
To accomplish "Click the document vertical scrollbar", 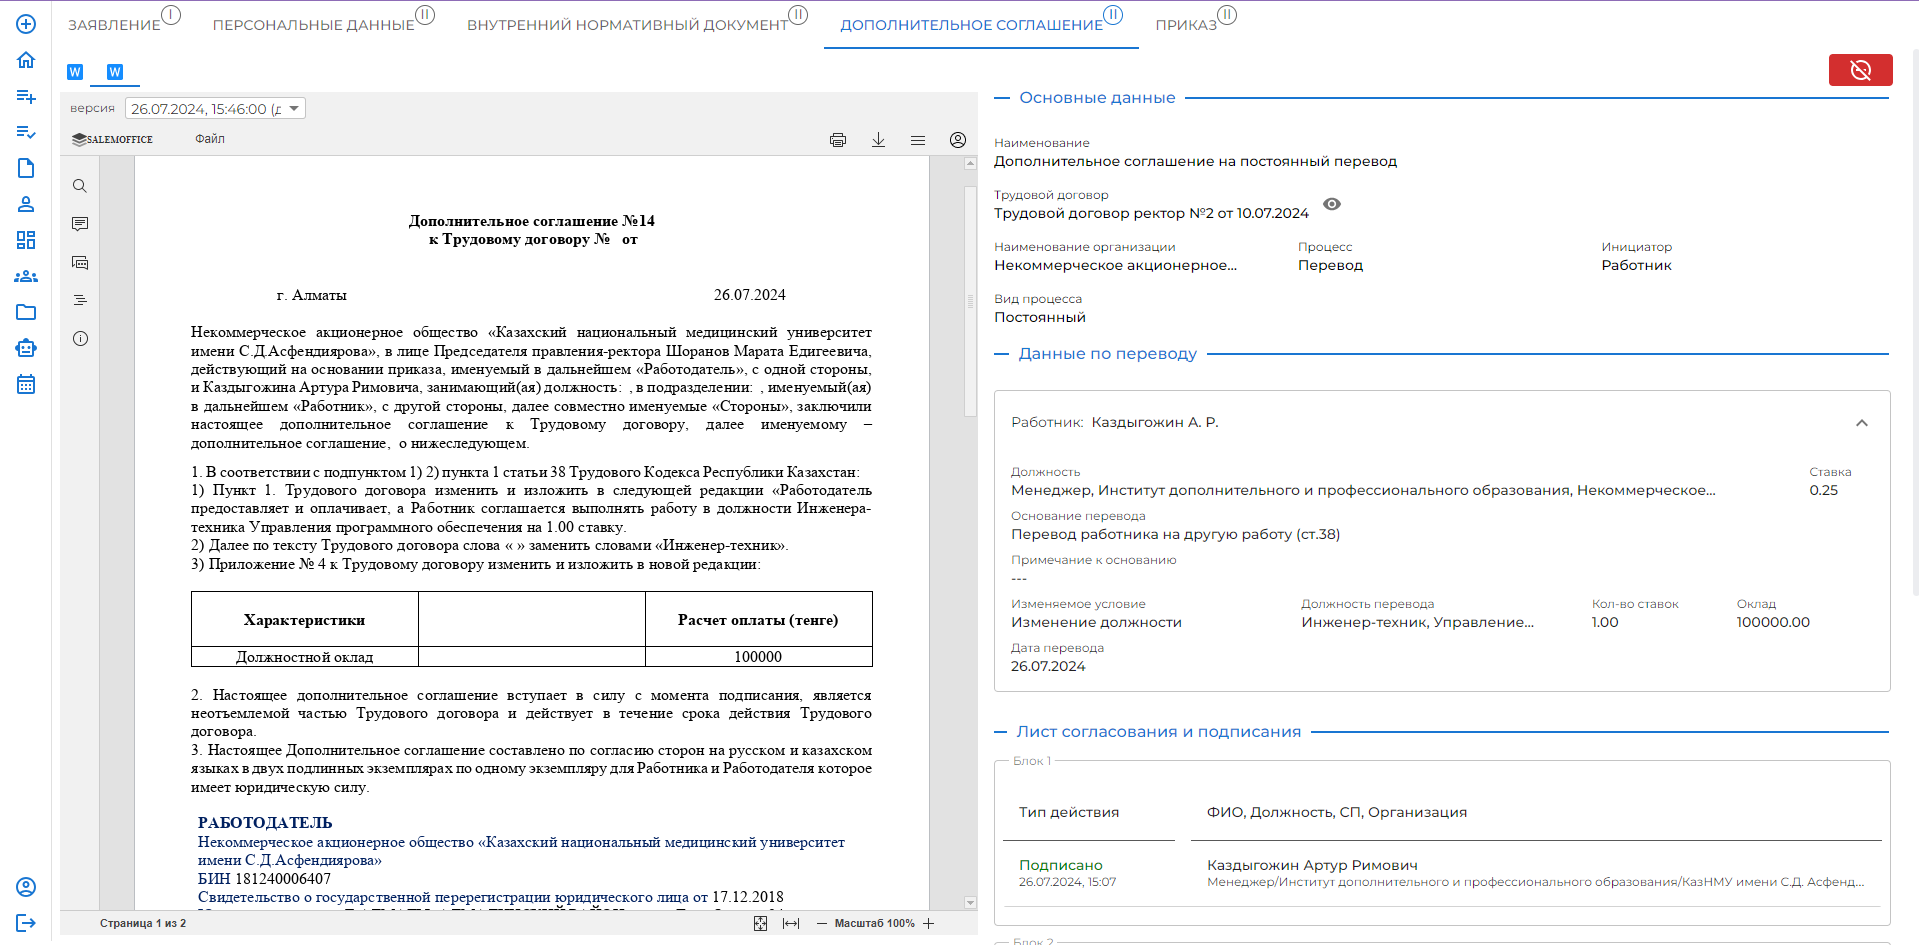I will click(970, 300).
